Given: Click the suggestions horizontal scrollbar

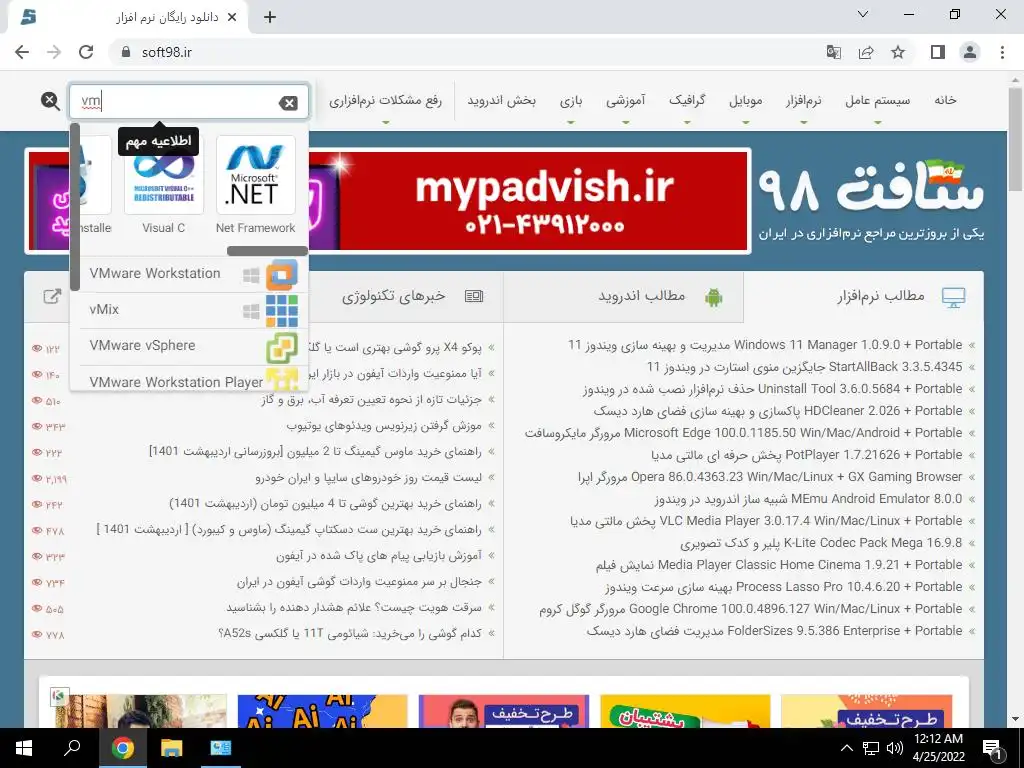Looking at the screenshot, I should [267, 251].
